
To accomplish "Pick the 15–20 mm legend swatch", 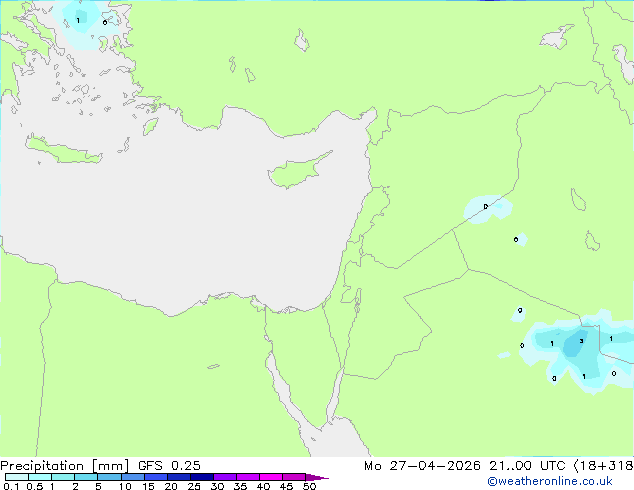I will [x=155, y=477].
